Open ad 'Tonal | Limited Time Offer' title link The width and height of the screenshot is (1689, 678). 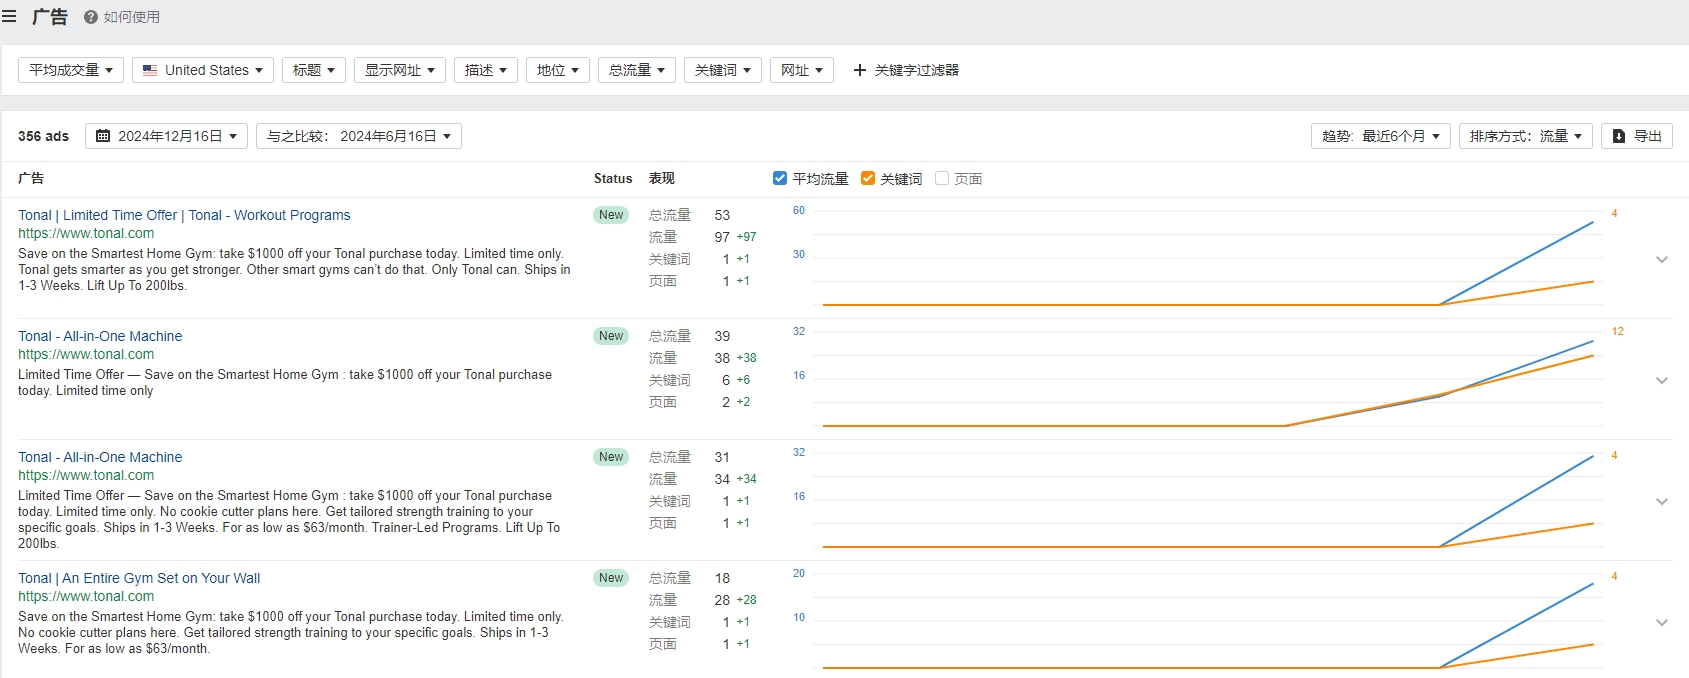184,215
